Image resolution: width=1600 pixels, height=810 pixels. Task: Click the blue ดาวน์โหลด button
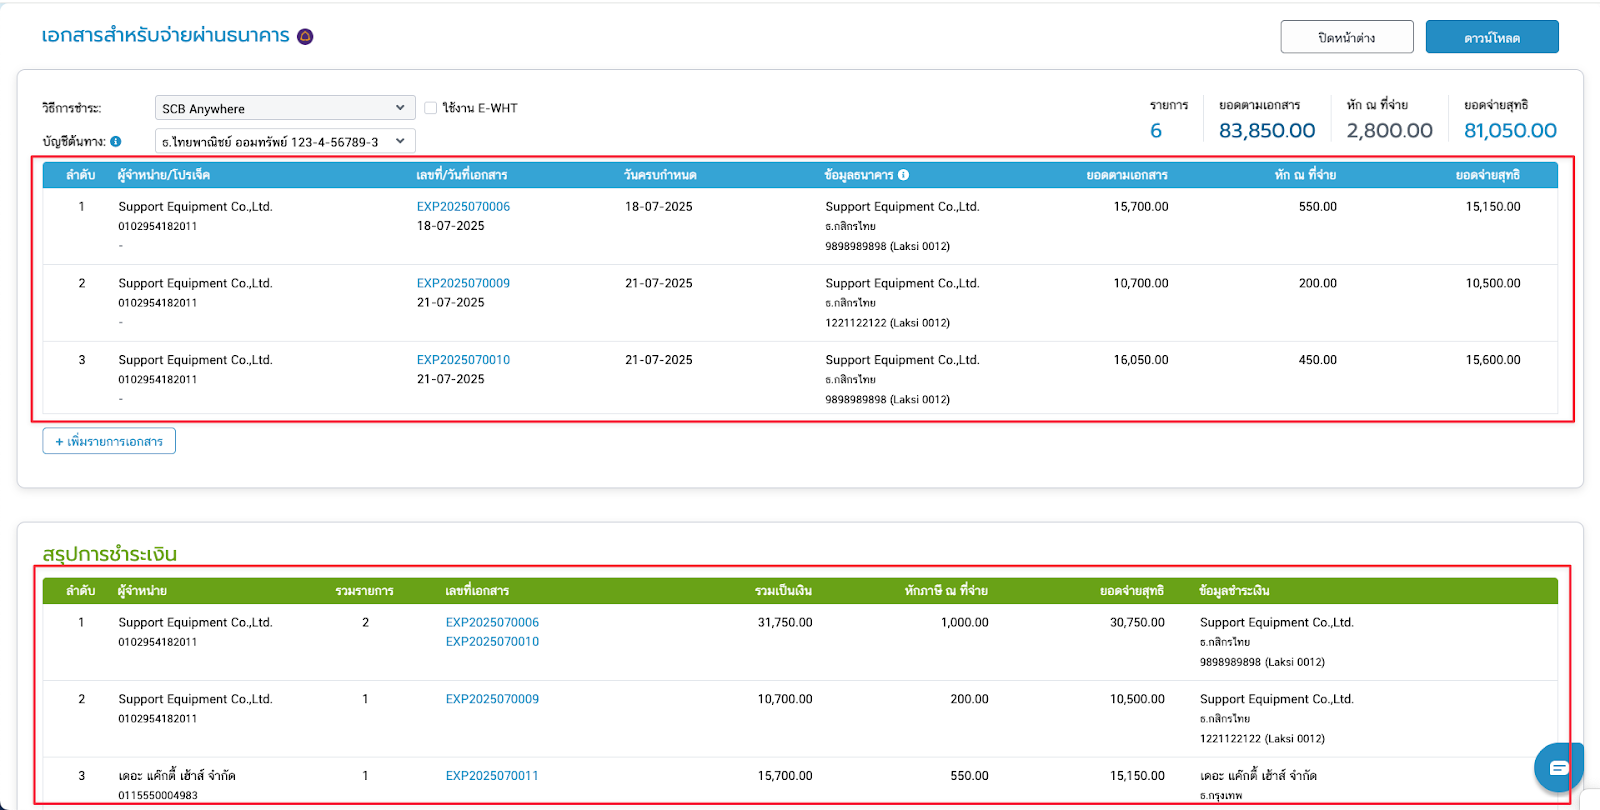pyautogui.click(x=1491, y=37)
